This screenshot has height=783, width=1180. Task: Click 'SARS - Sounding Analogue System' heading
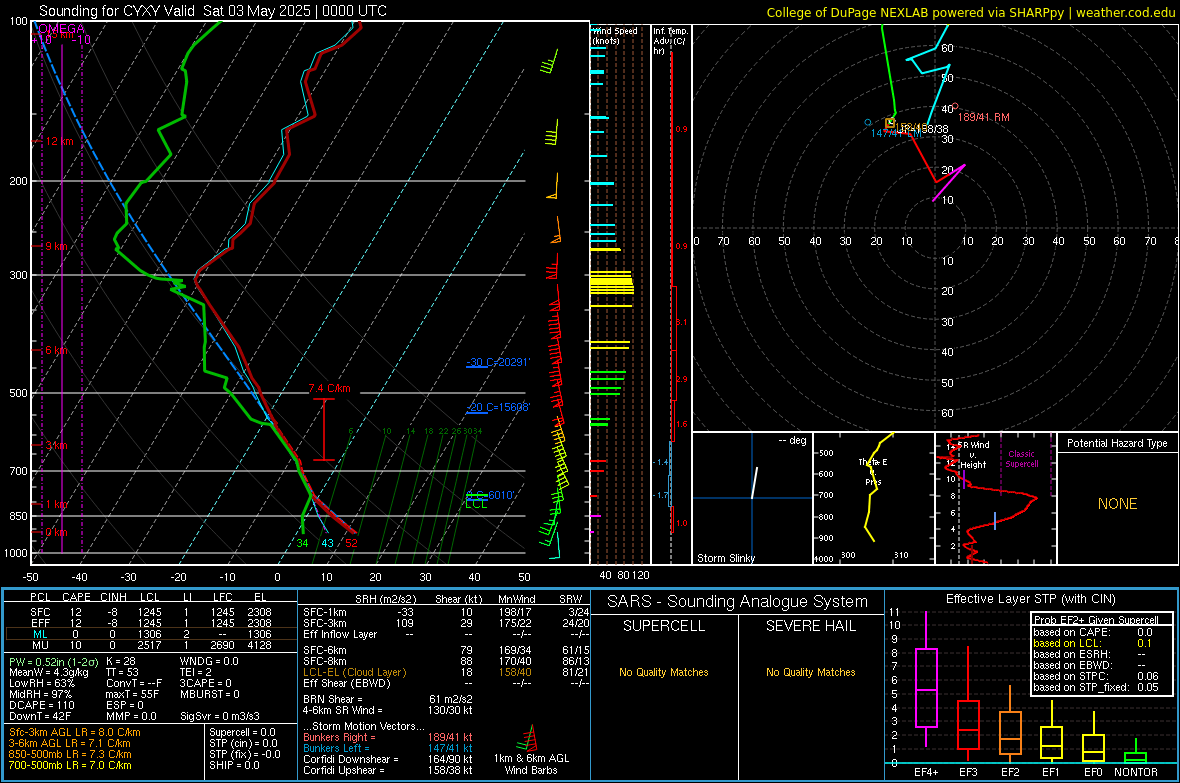point(737,601)
